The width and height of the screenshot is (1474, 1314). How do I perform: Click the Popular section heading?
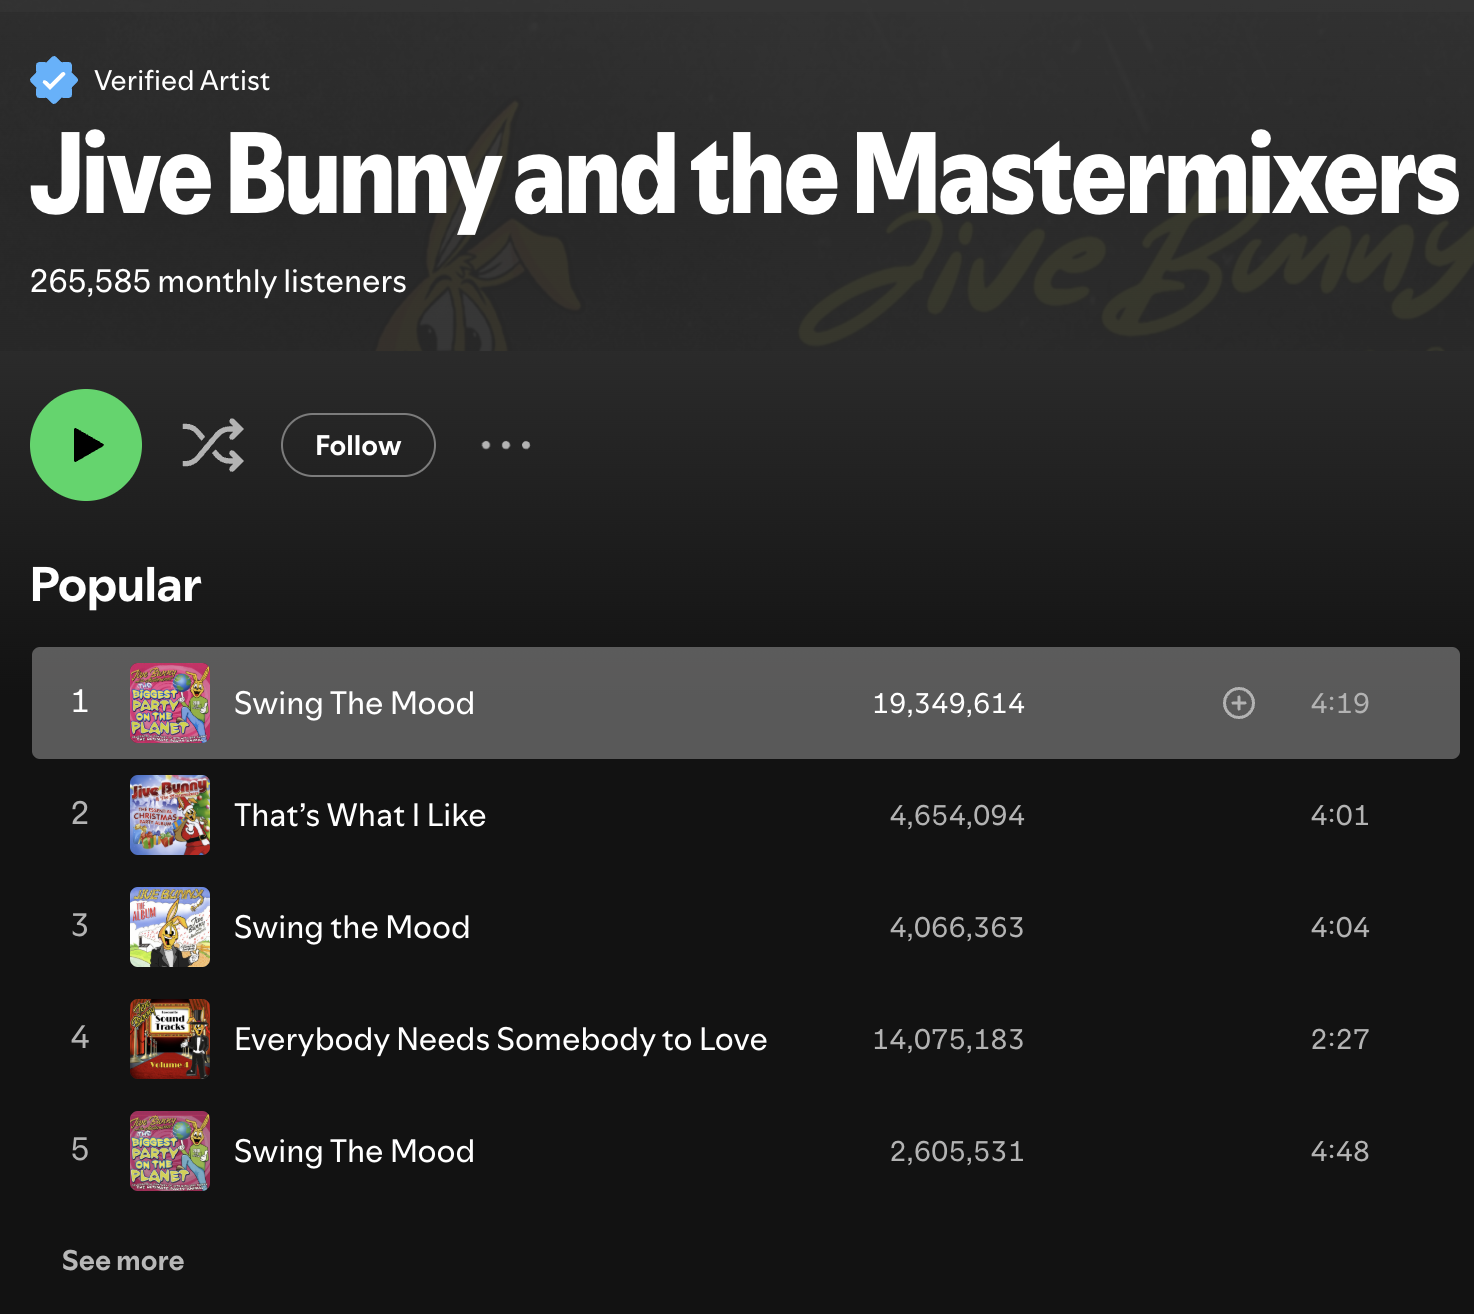tap(116, 586)
